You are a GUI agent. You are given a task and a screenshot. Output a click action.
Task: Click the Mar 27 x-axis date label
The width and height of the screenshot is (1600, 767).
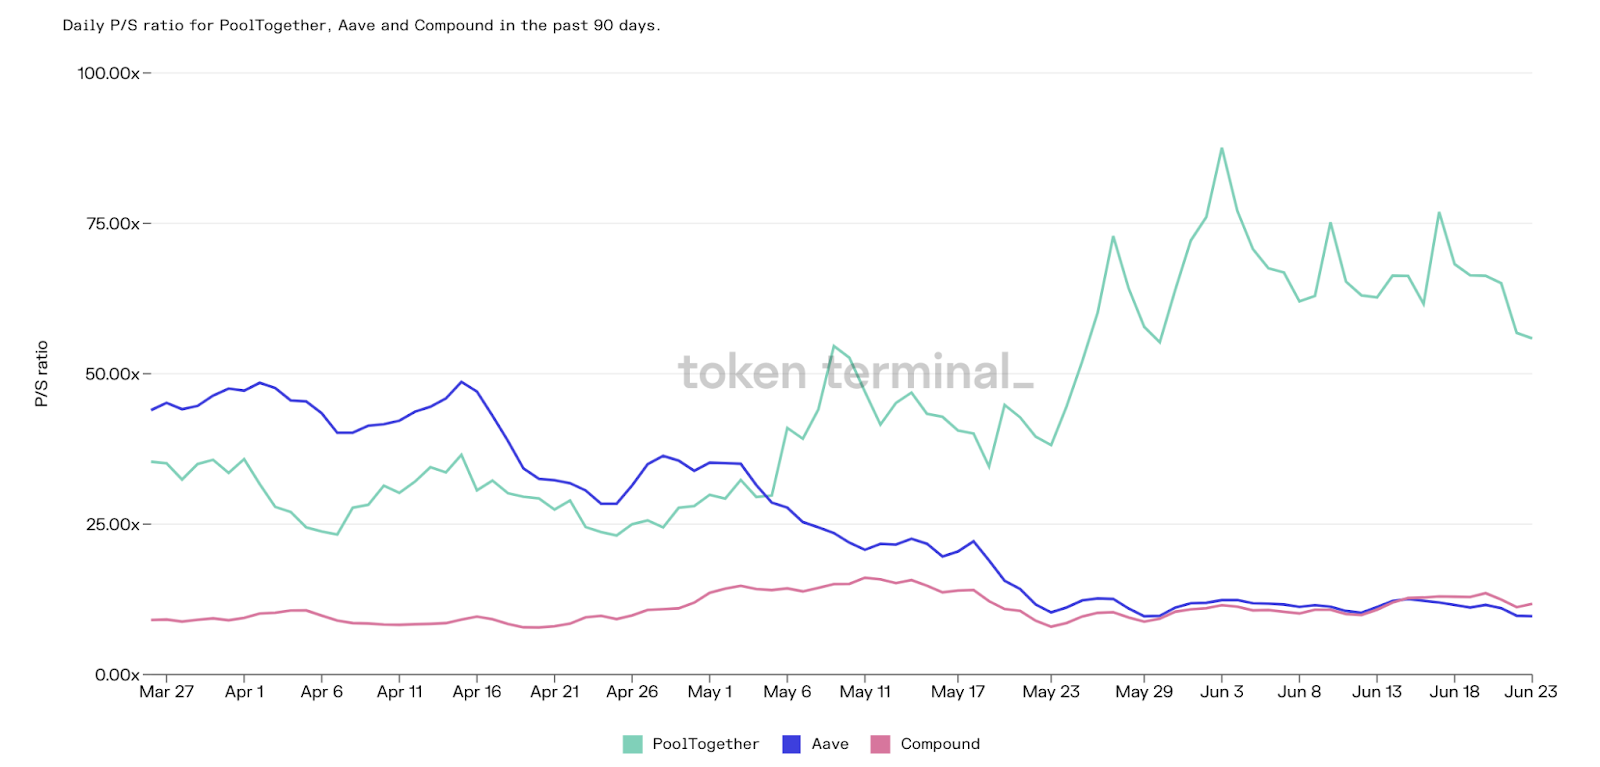166,692
